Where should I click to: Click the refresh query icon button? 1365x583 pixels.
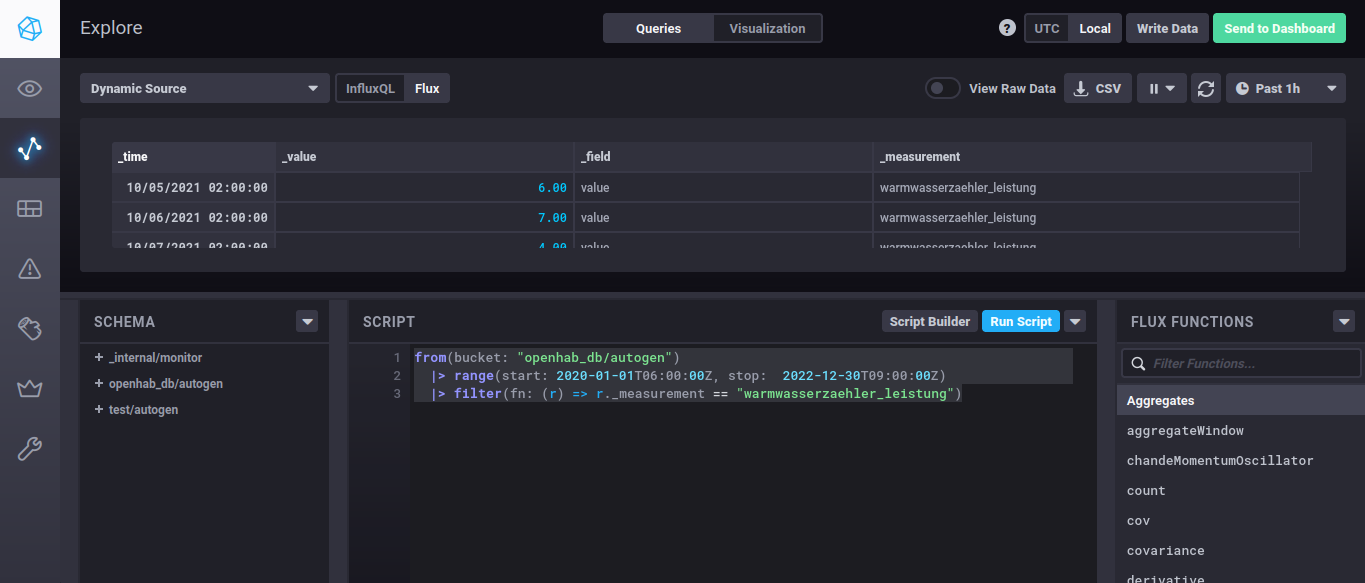click(x=1206, y=89)
